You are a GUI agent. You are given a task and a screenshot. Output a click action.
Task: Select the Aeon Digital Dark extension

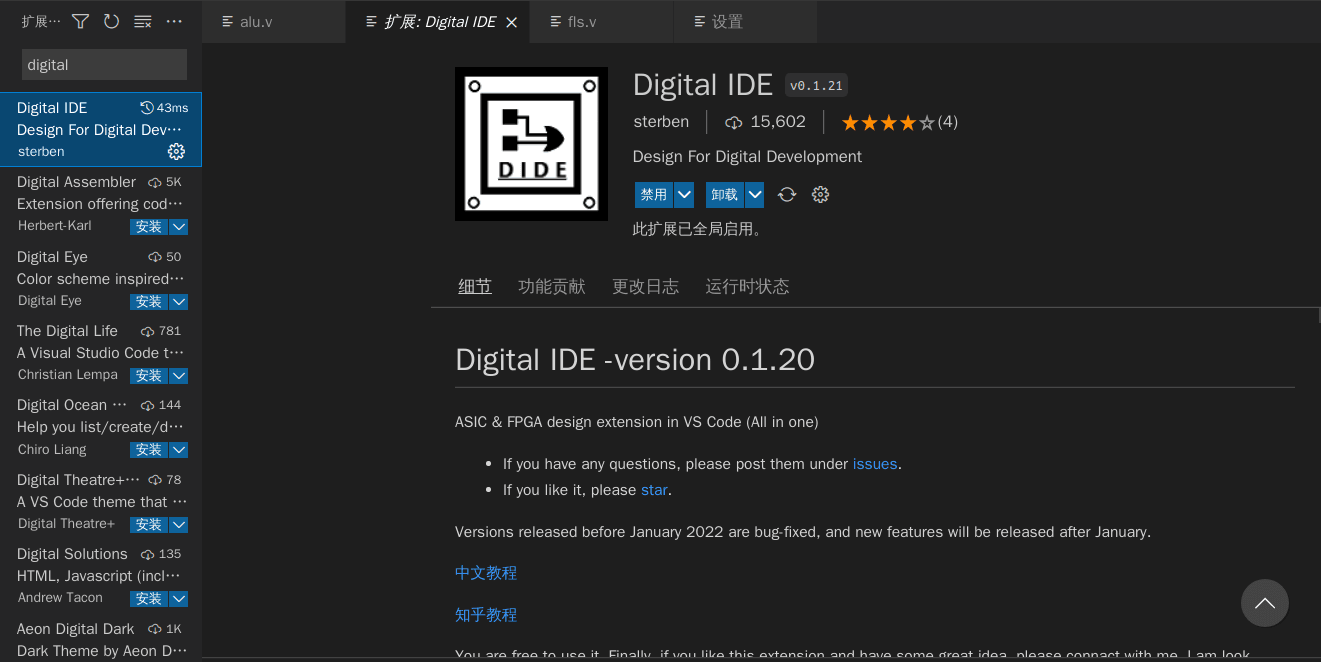(x=101, y=639)
